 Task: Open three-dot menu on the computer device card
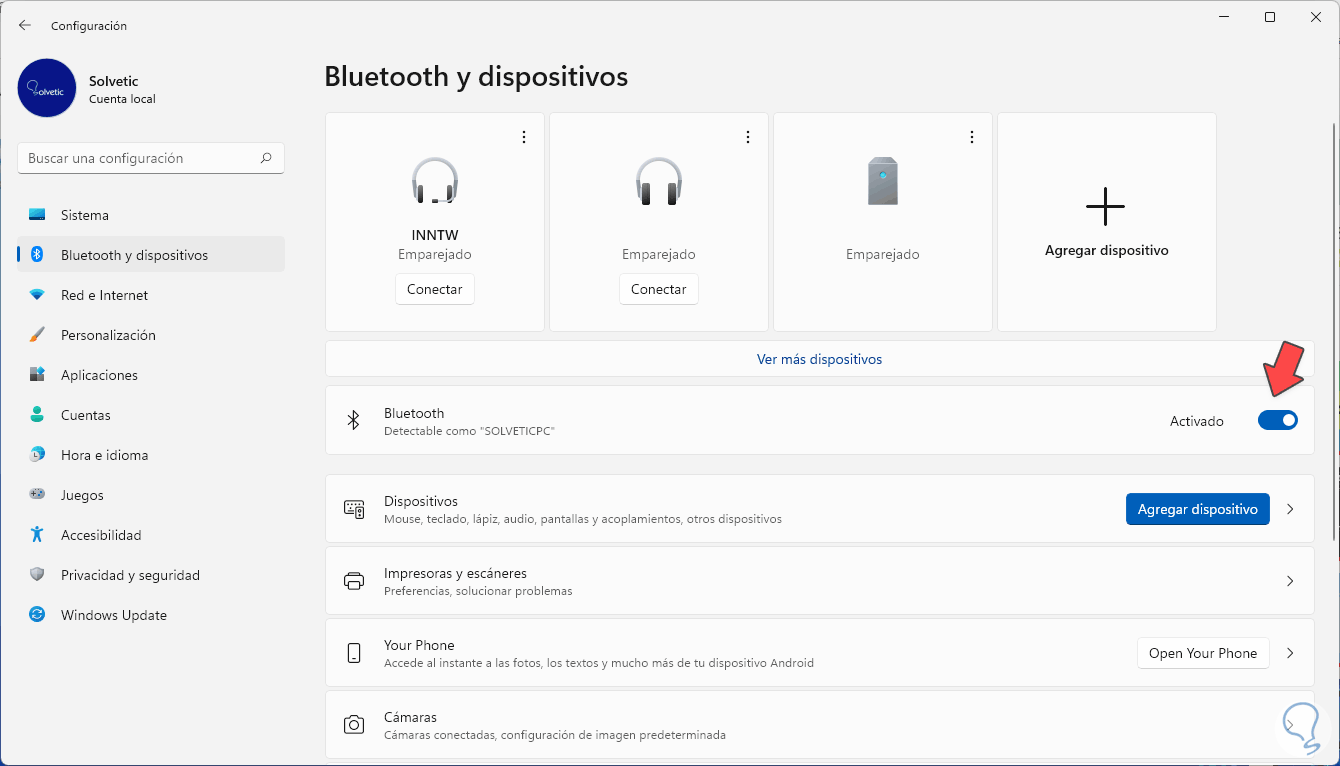[x=972, y=137]
